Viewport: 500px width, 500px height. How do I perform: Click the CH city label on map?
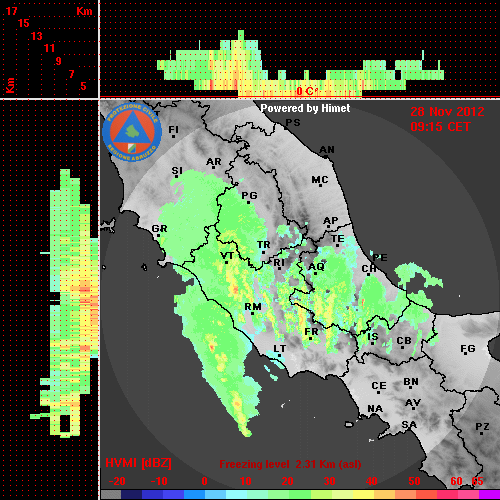tap(369, 268)
